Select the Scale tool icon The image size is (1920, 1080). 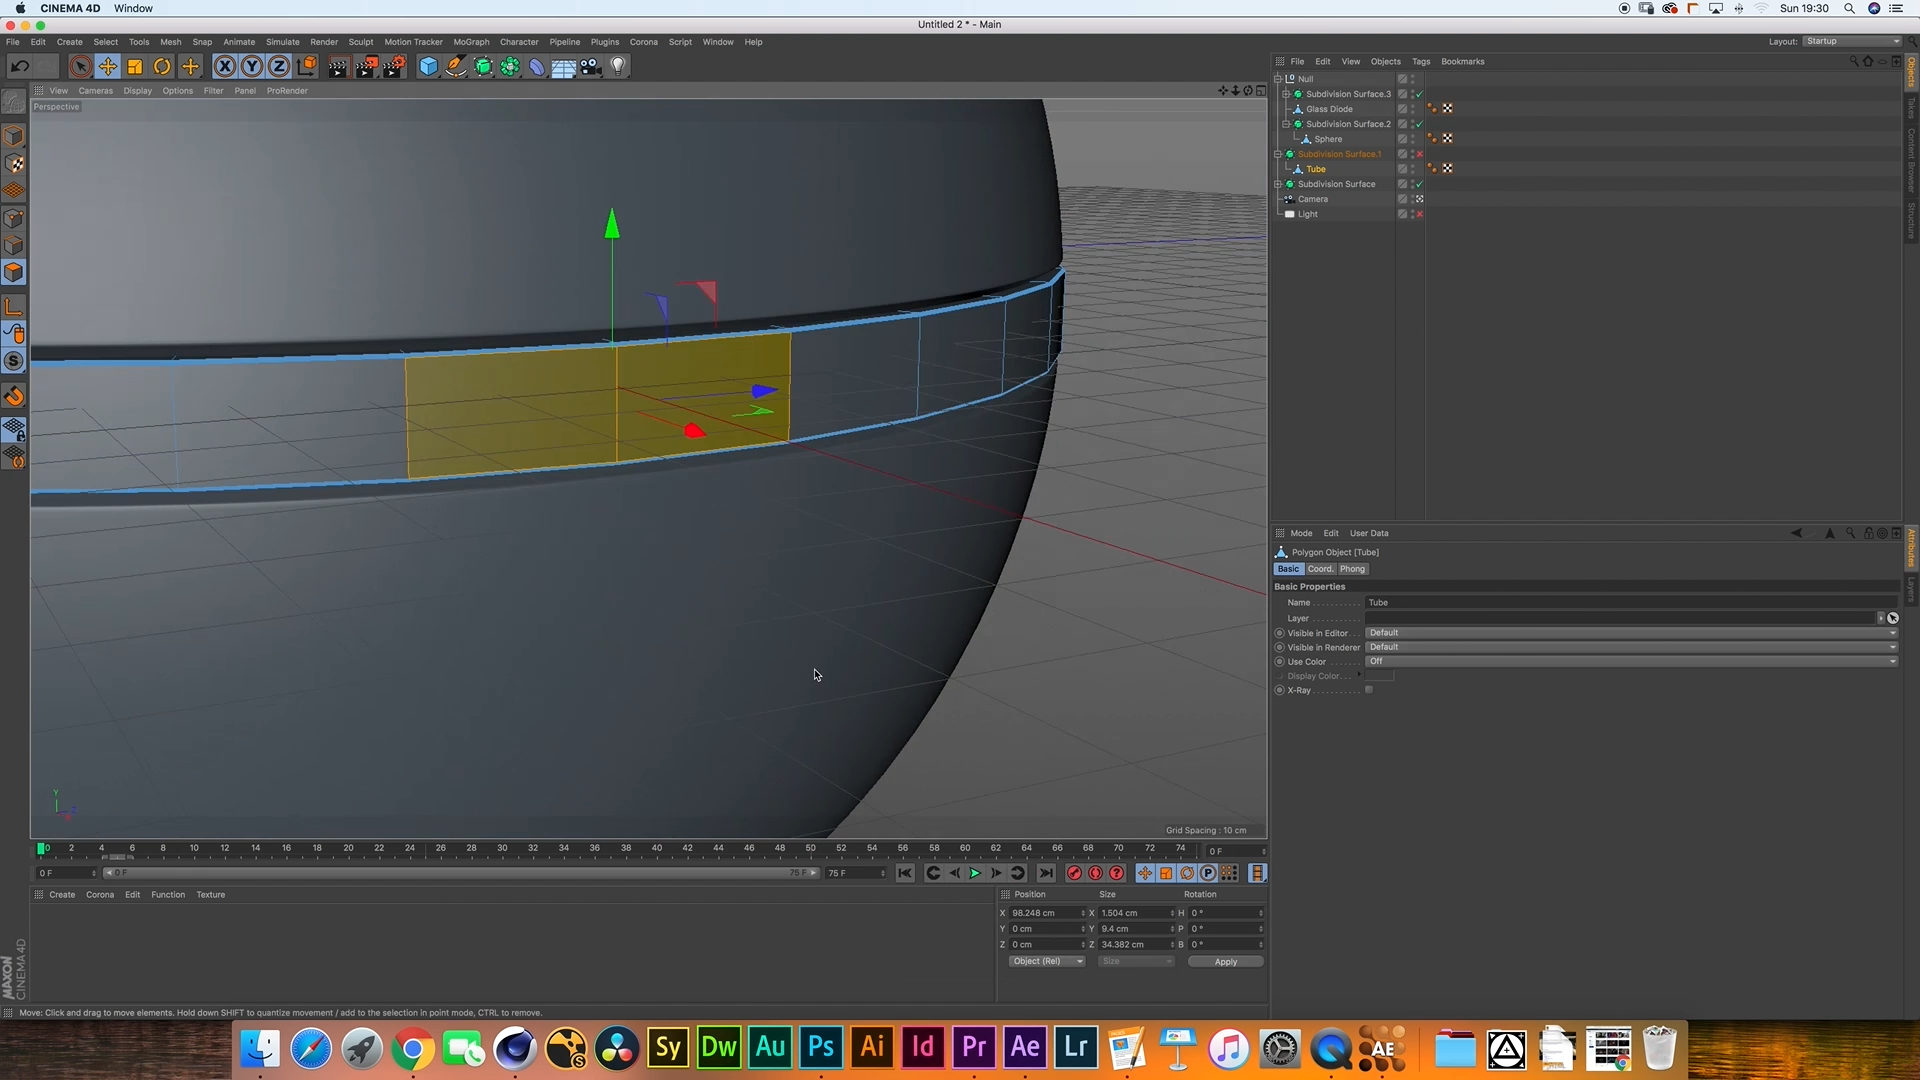point(135,67)
